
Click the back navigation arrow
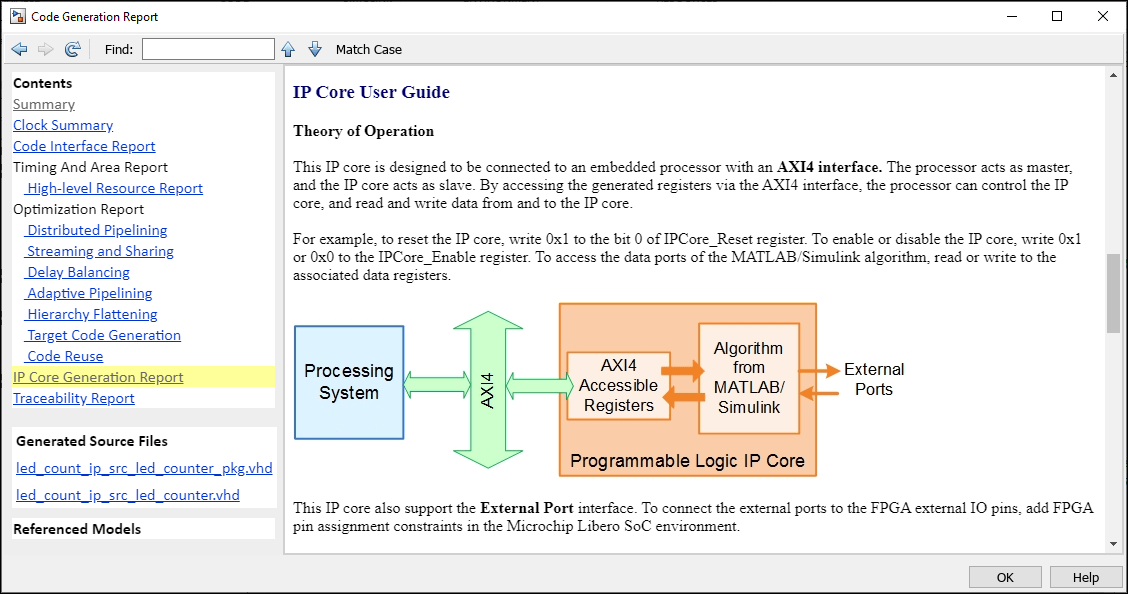click(x=18, y=48)
